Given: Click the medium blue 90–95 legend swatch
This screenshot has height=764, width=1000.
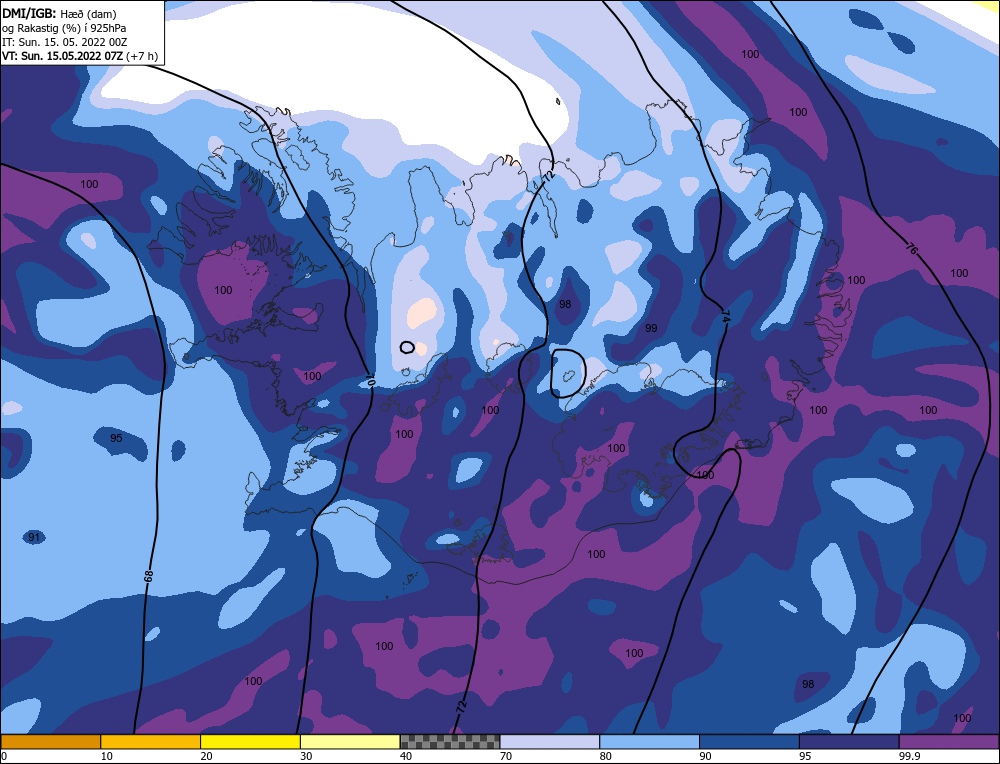Looking at the screenshot, I should (749, 742).
